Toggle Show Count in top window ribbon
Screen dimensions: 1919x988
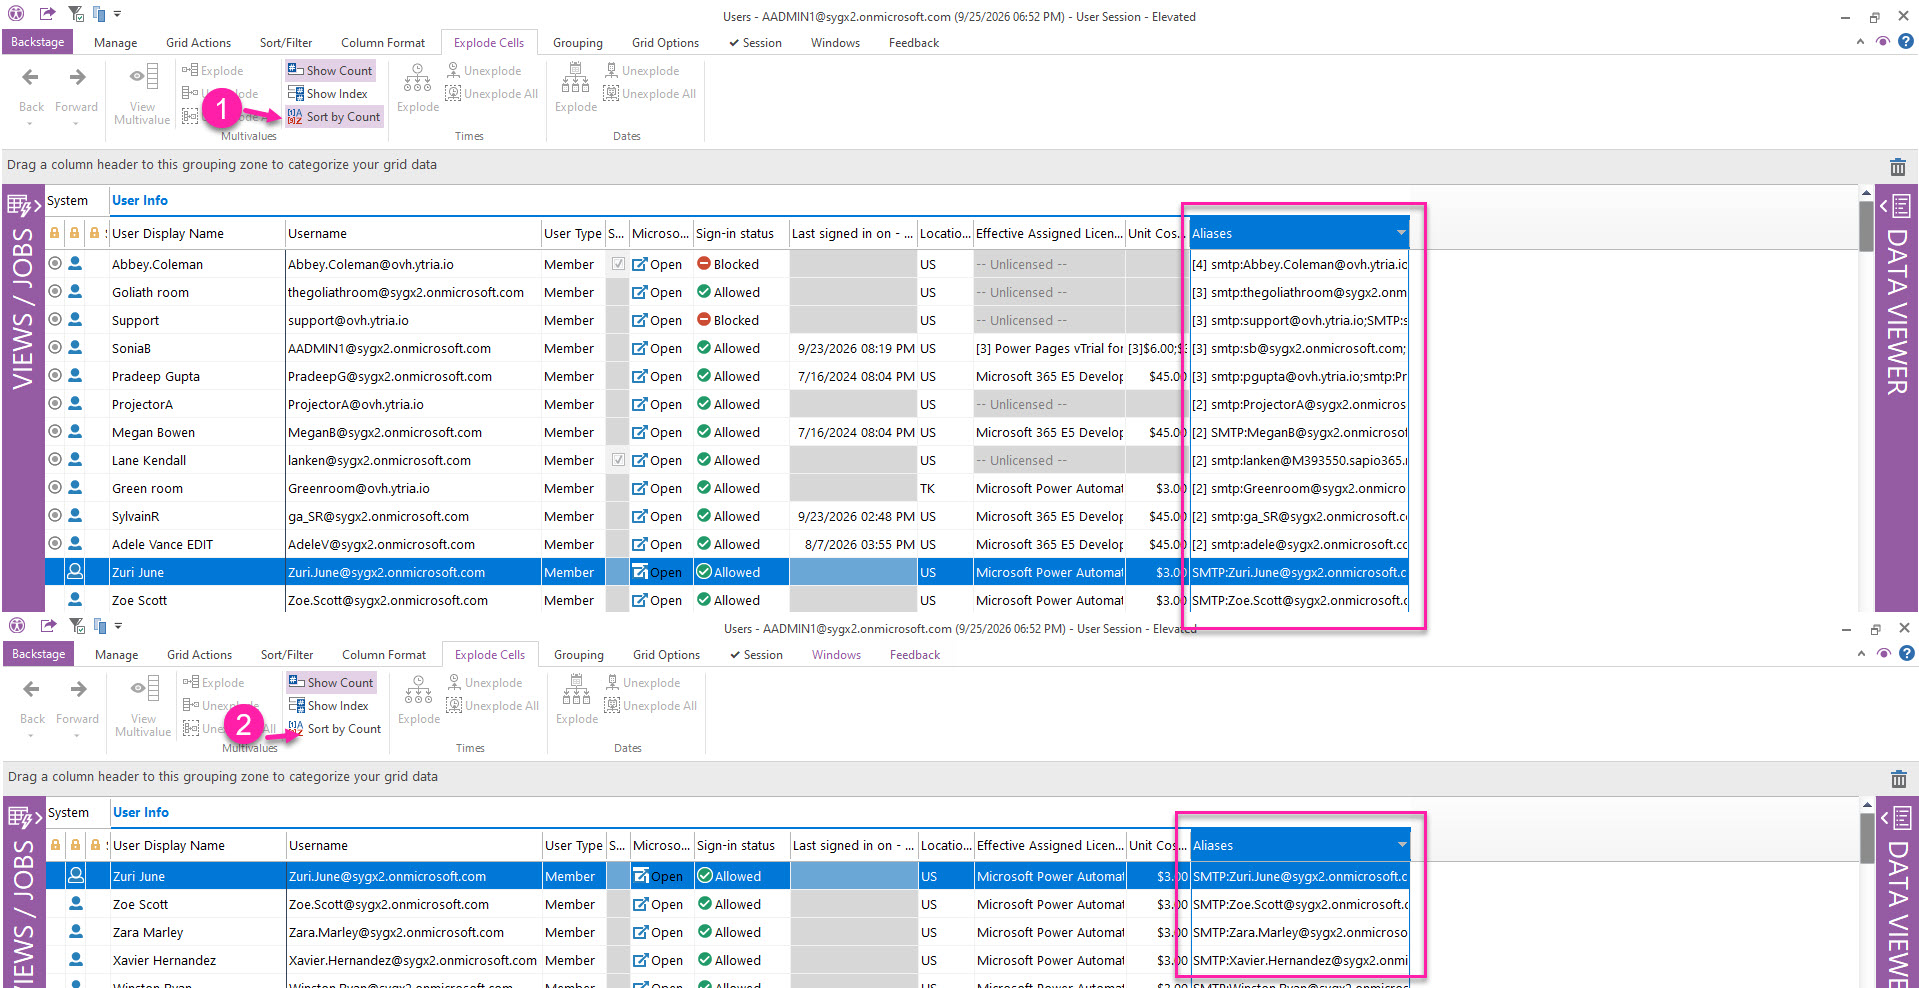(x=330, y=70)
